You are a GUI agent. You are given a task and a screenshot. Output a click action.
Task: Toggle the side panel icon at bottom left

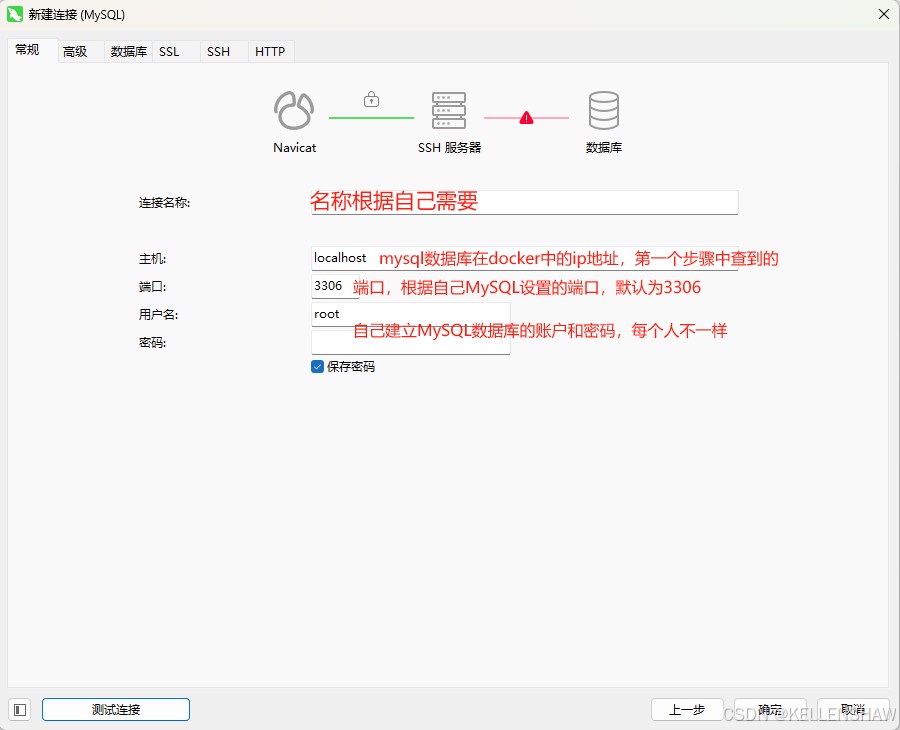click(x=20, y=709)
